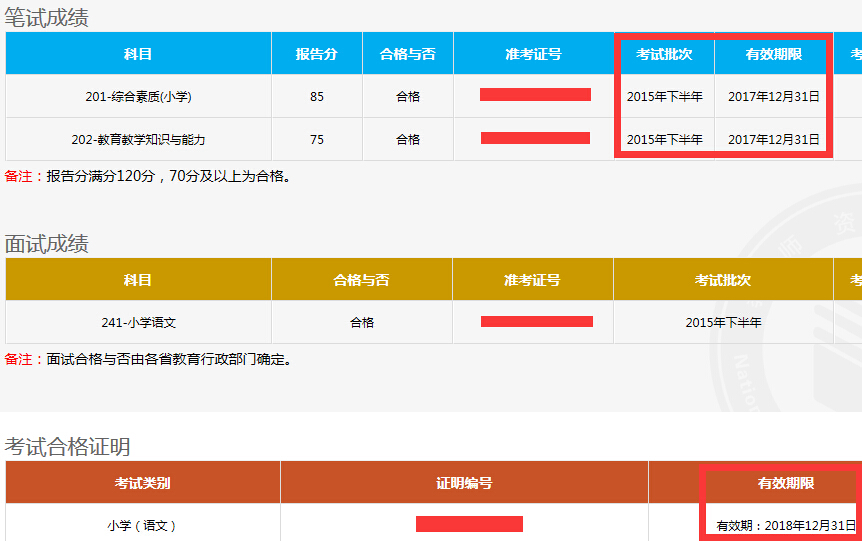Click the 面试成绩 section heading
The image size is (862, 541).
[x=47, y=244]
